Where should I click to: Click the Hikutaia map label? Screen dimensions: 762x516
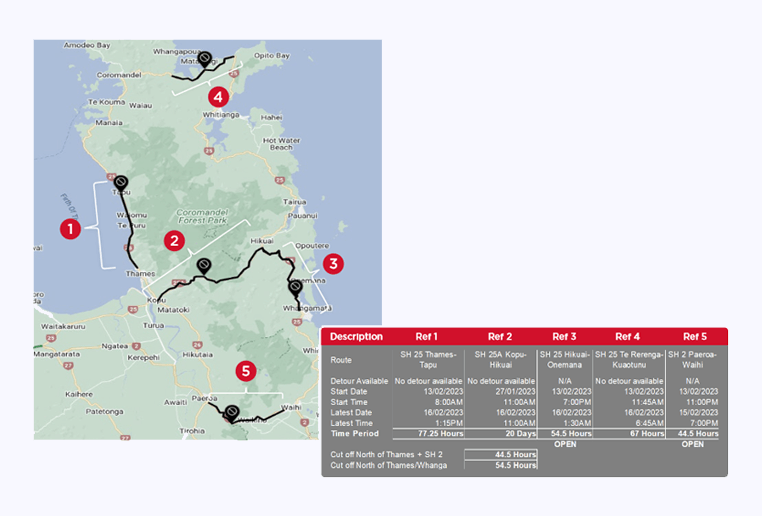click(197, 355)
